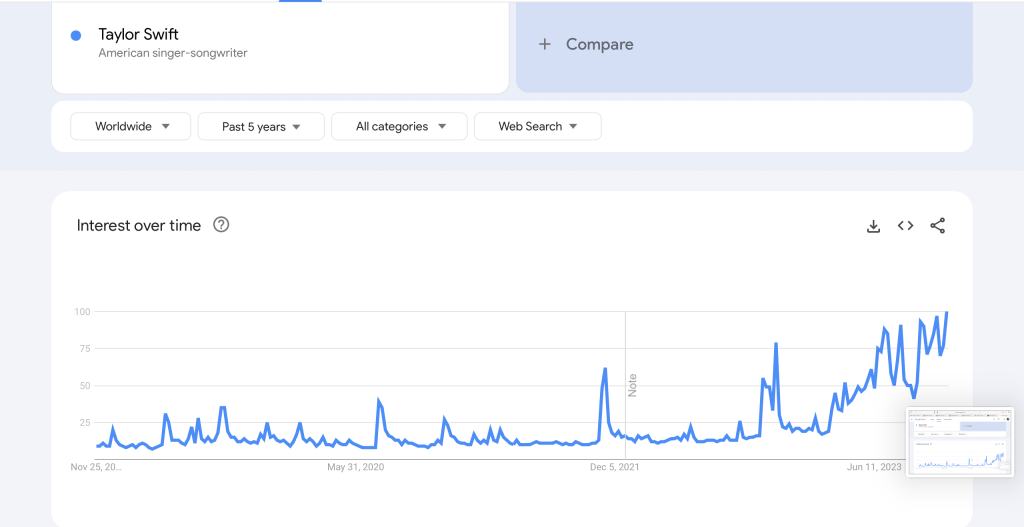
Task: Click the 100 value on the y-axis
Action: point(82,312)
